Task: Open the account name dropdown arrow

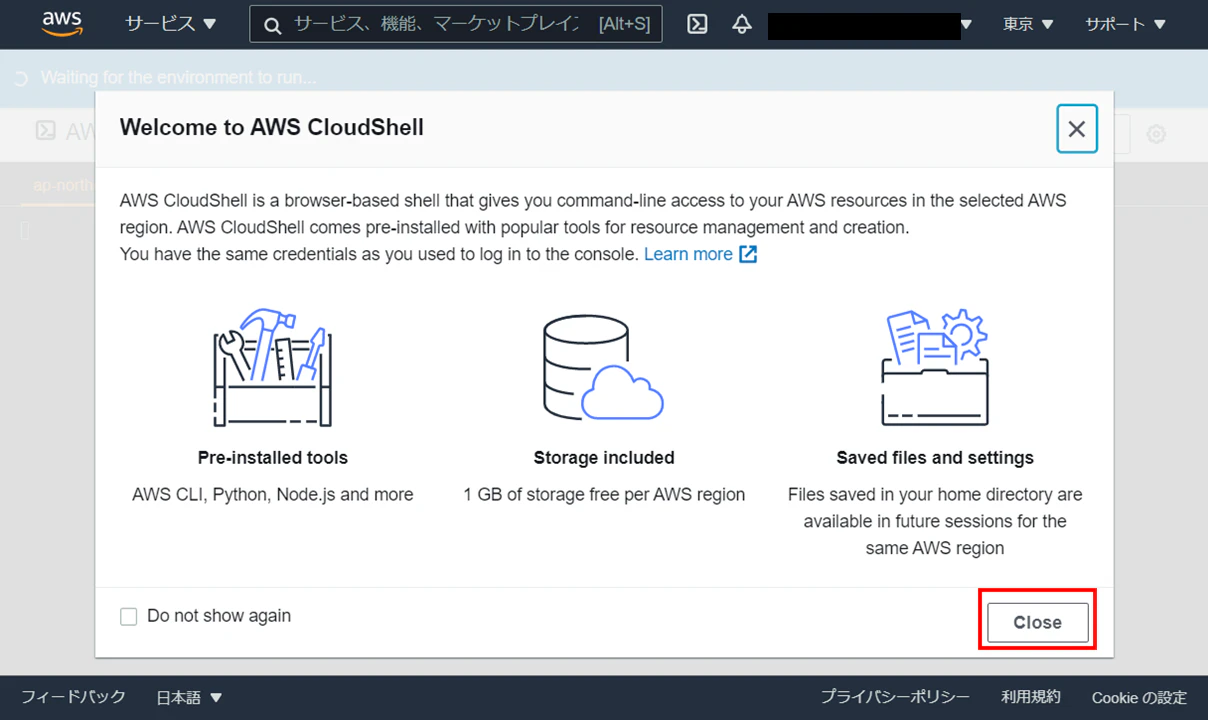Action: click(x=966, y=25)
